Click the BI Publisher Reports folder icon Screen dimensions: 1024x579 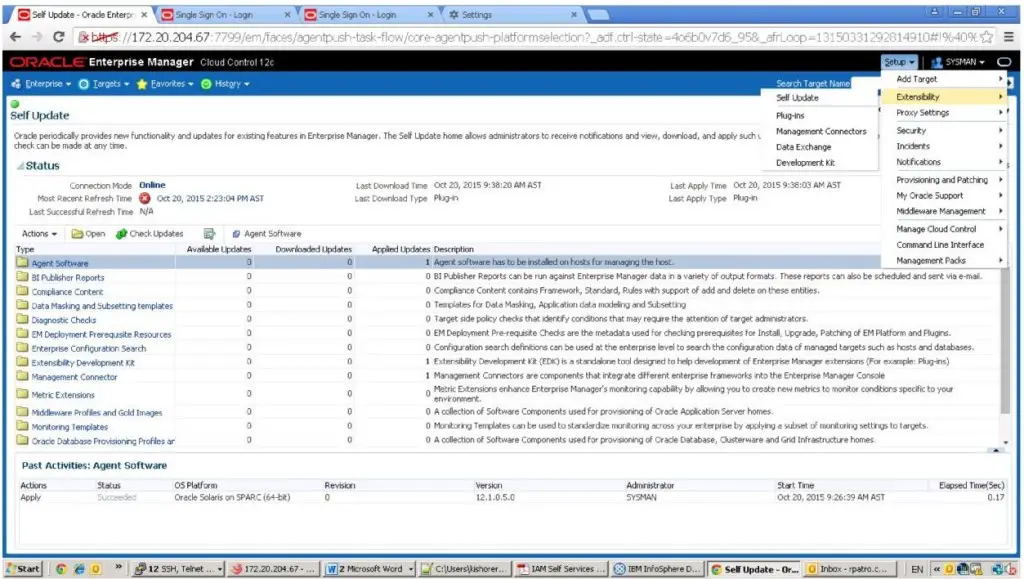(x=22, y=278)
